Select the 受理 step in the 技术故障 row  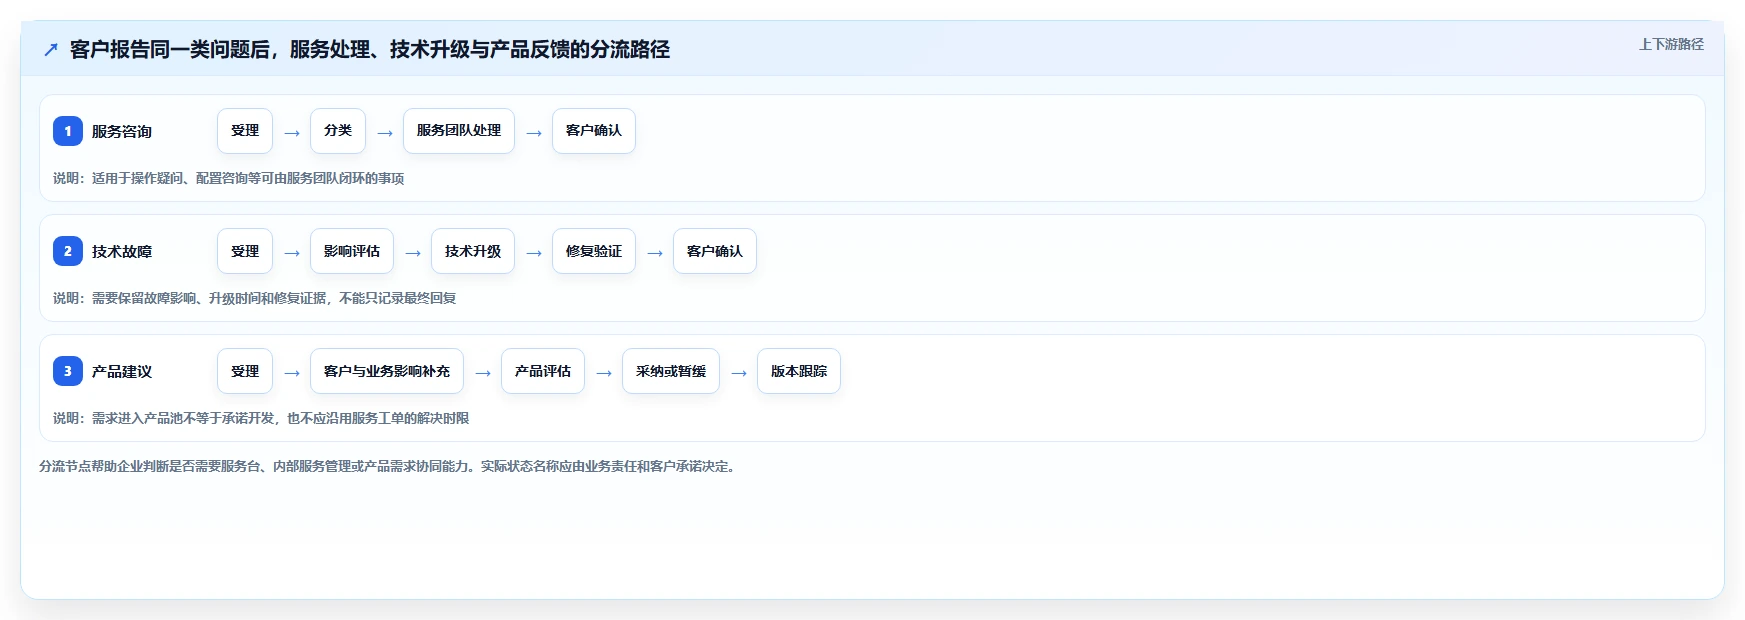[x=245, y=251]
